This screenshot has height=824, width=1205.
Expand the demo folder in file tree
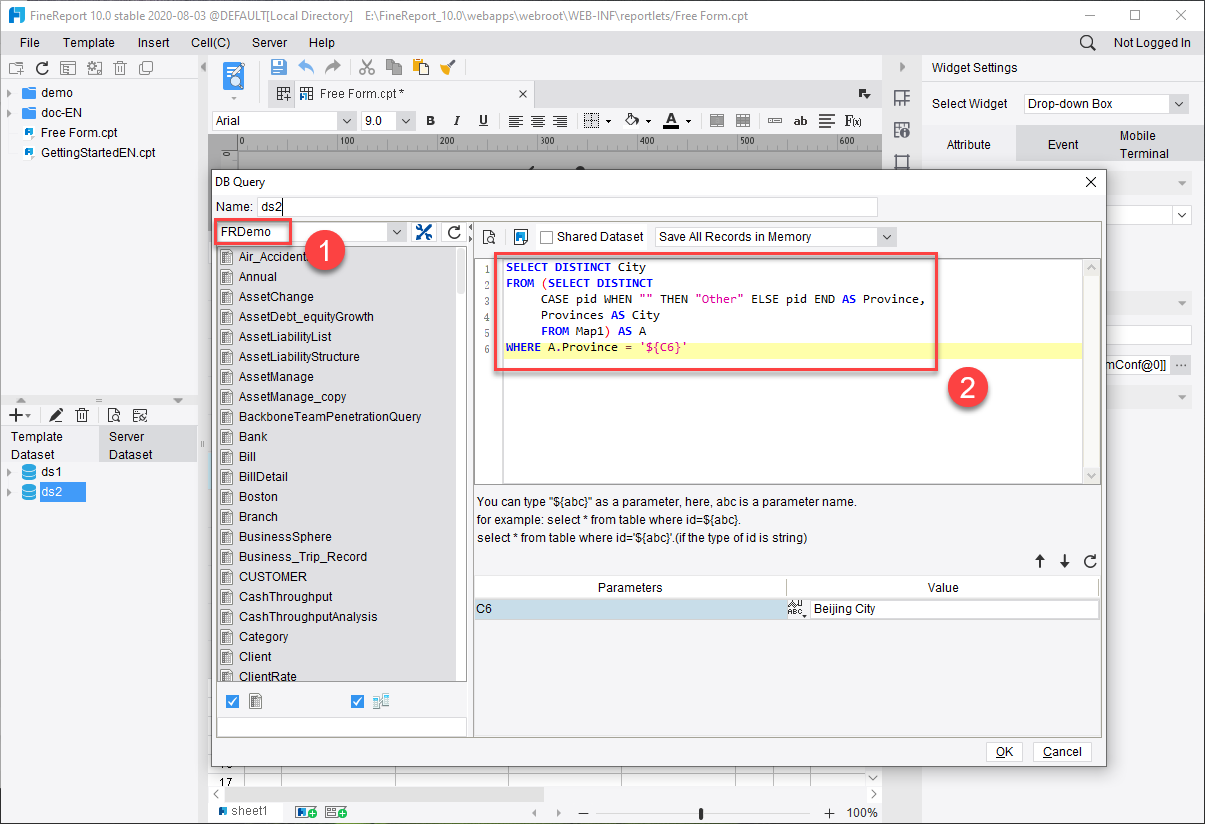(9, 93)
